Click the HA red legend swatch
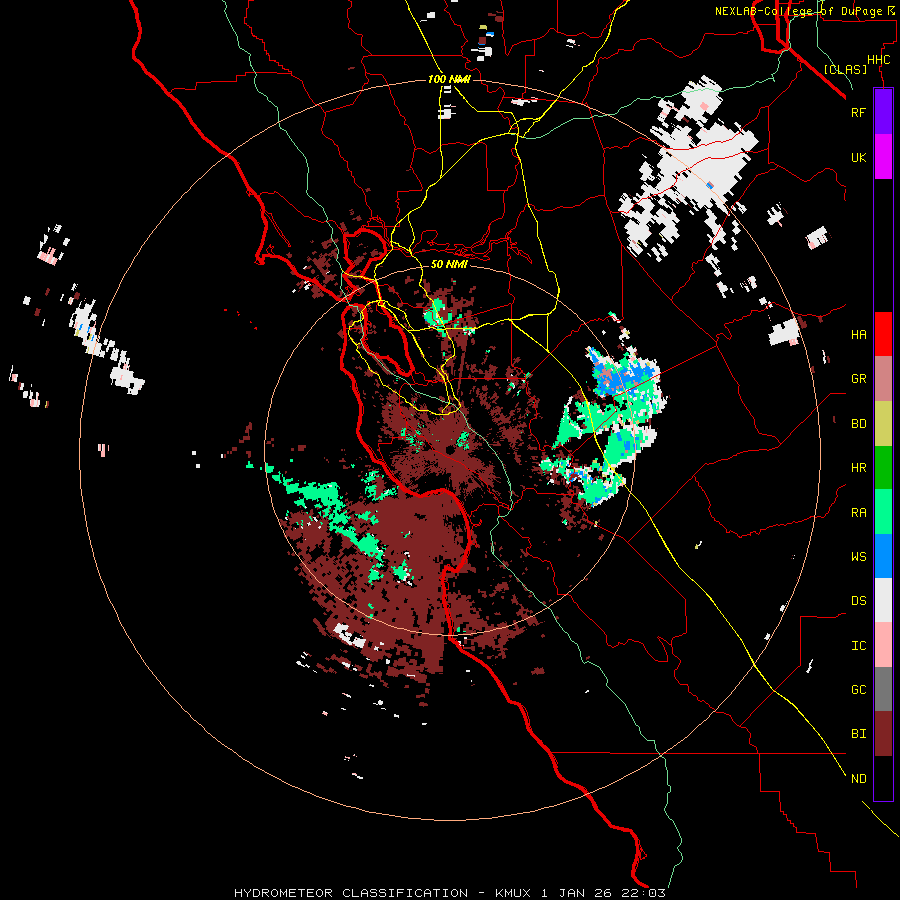Screen dimensions: 900x900 (x=883, y=334)
